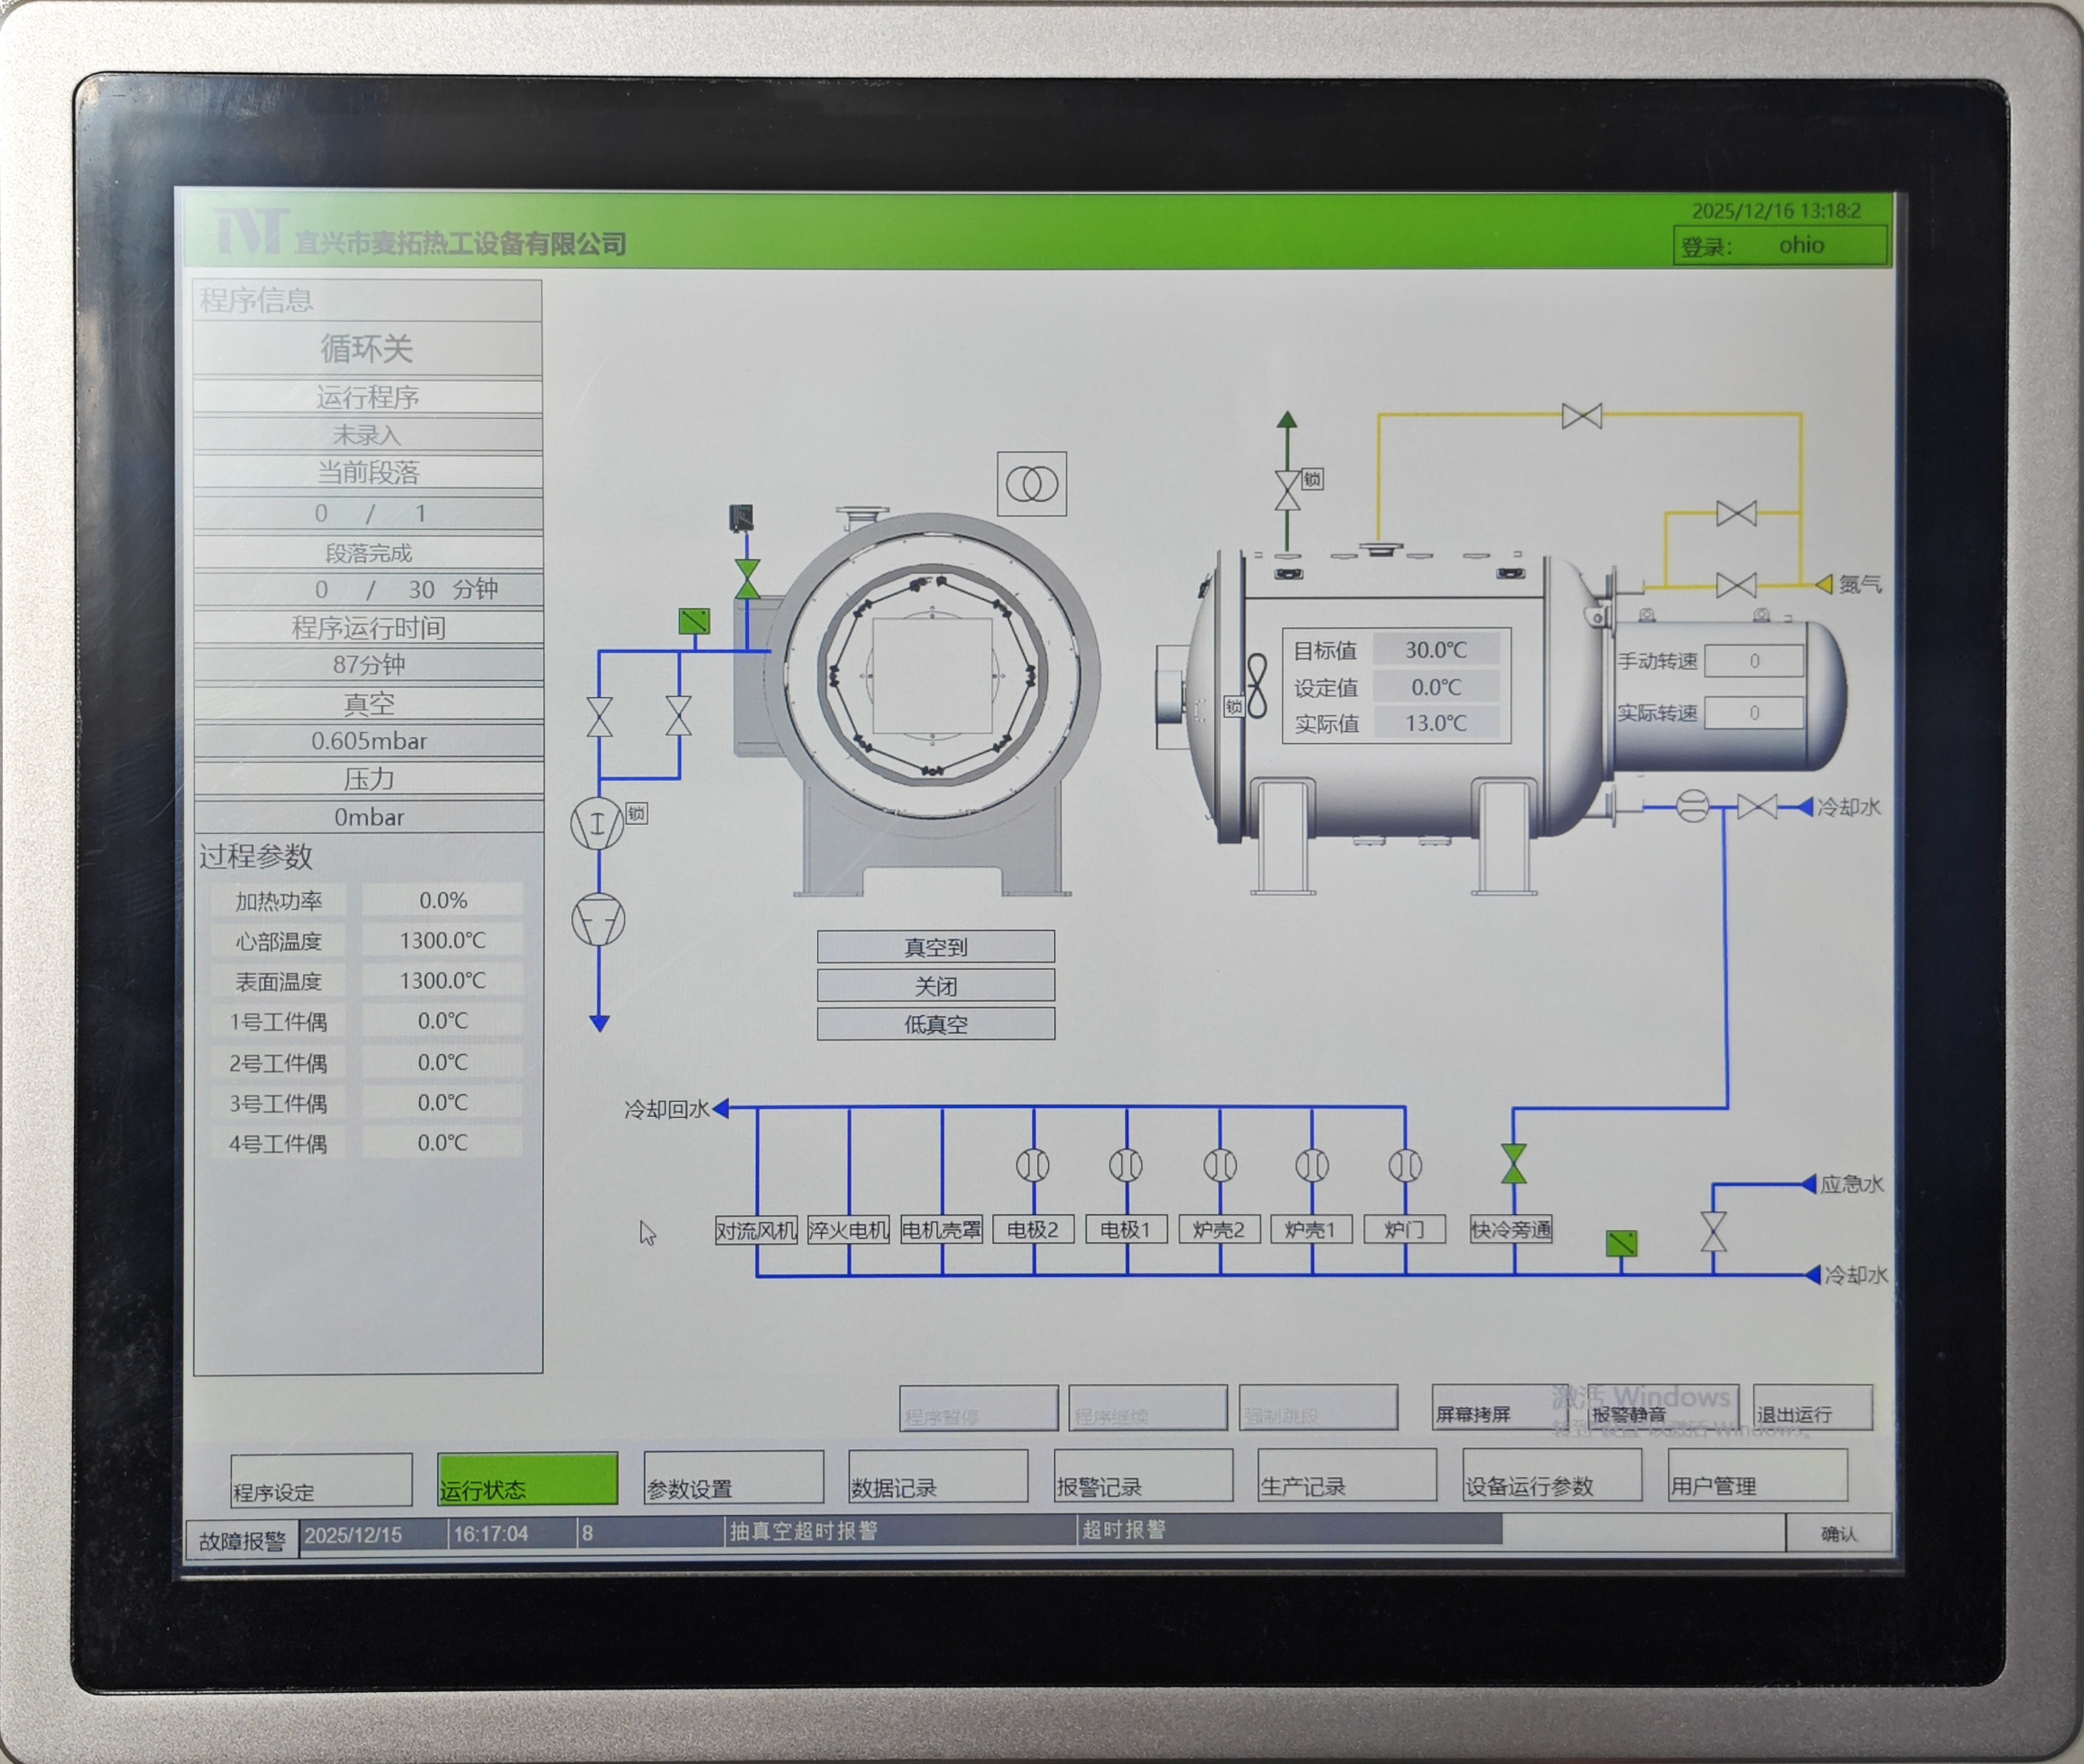Image resolution: width=2084 pixels, height=1764 pixels.
Task: Open the 报警记录 tab
Action: 1144,1475
